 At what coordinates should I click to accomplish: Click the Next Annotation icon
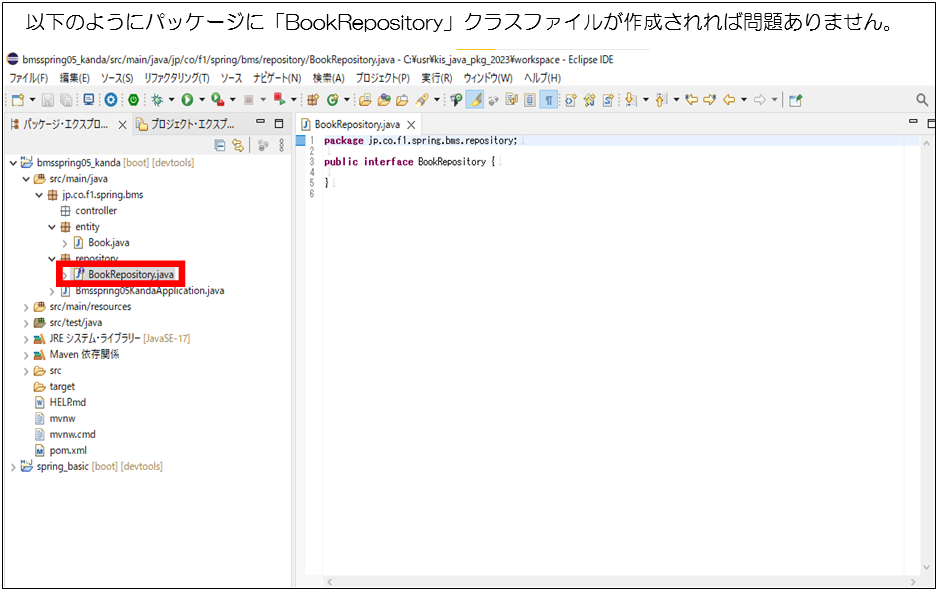tap(632, 100)
